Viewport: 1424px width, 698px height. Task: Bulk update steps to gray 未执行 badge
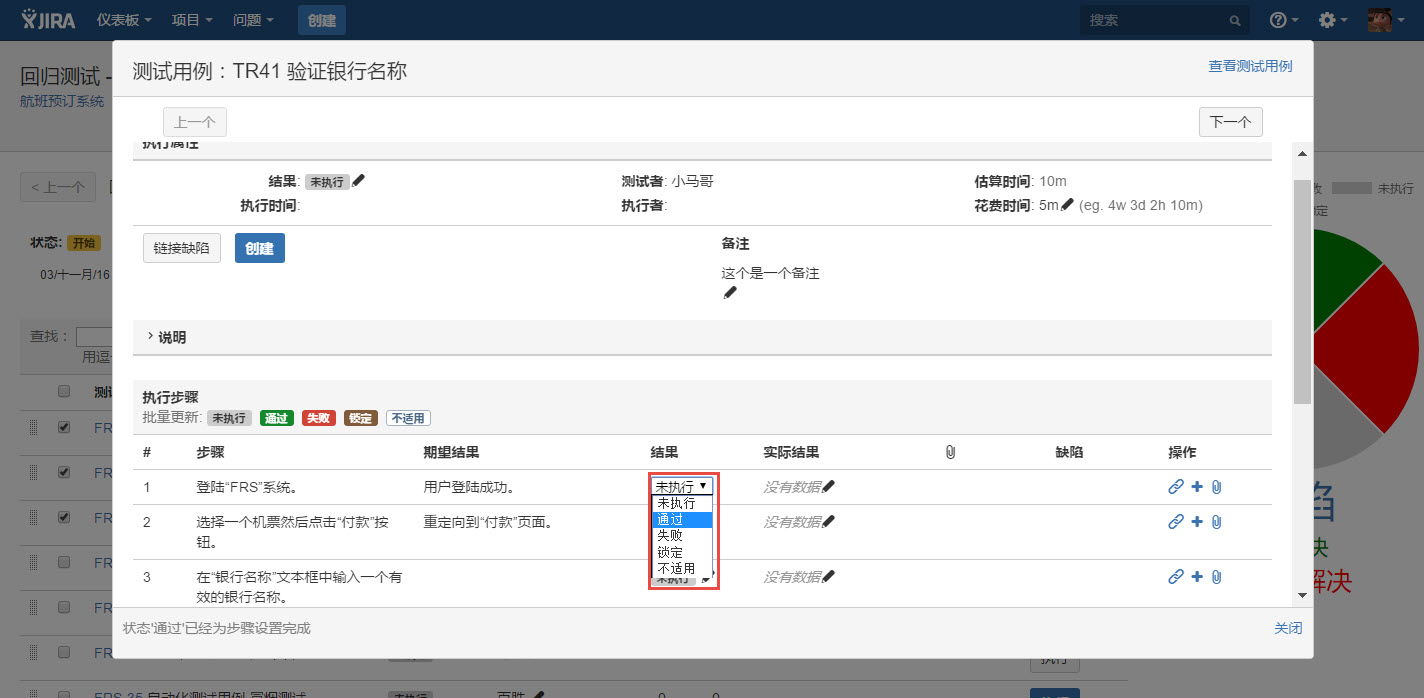[x=229, y=418]
